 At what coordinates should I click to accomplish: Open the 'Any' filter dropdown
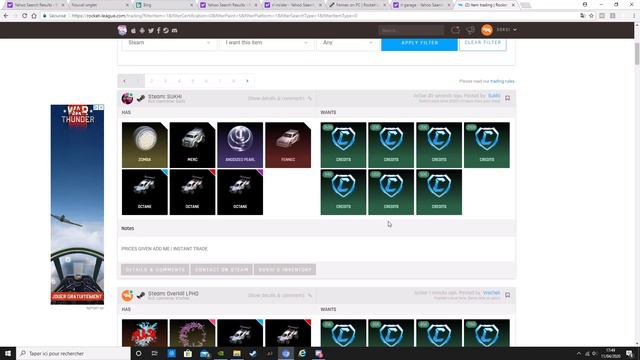(347, 43)
